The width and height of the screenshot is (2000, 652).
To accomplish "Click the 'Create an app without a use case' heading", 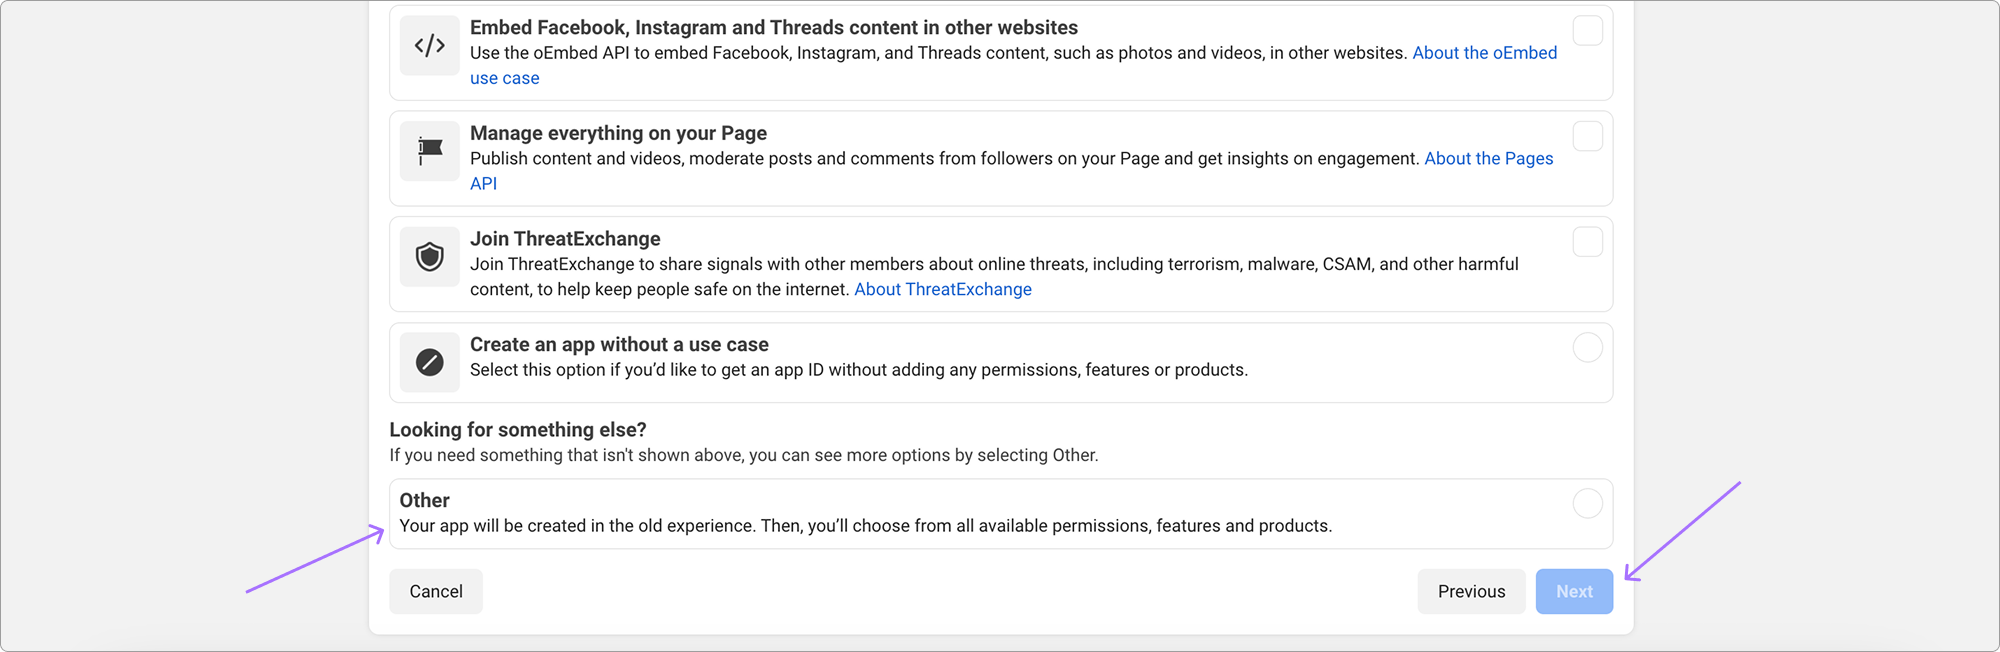I will click(619, 344).
